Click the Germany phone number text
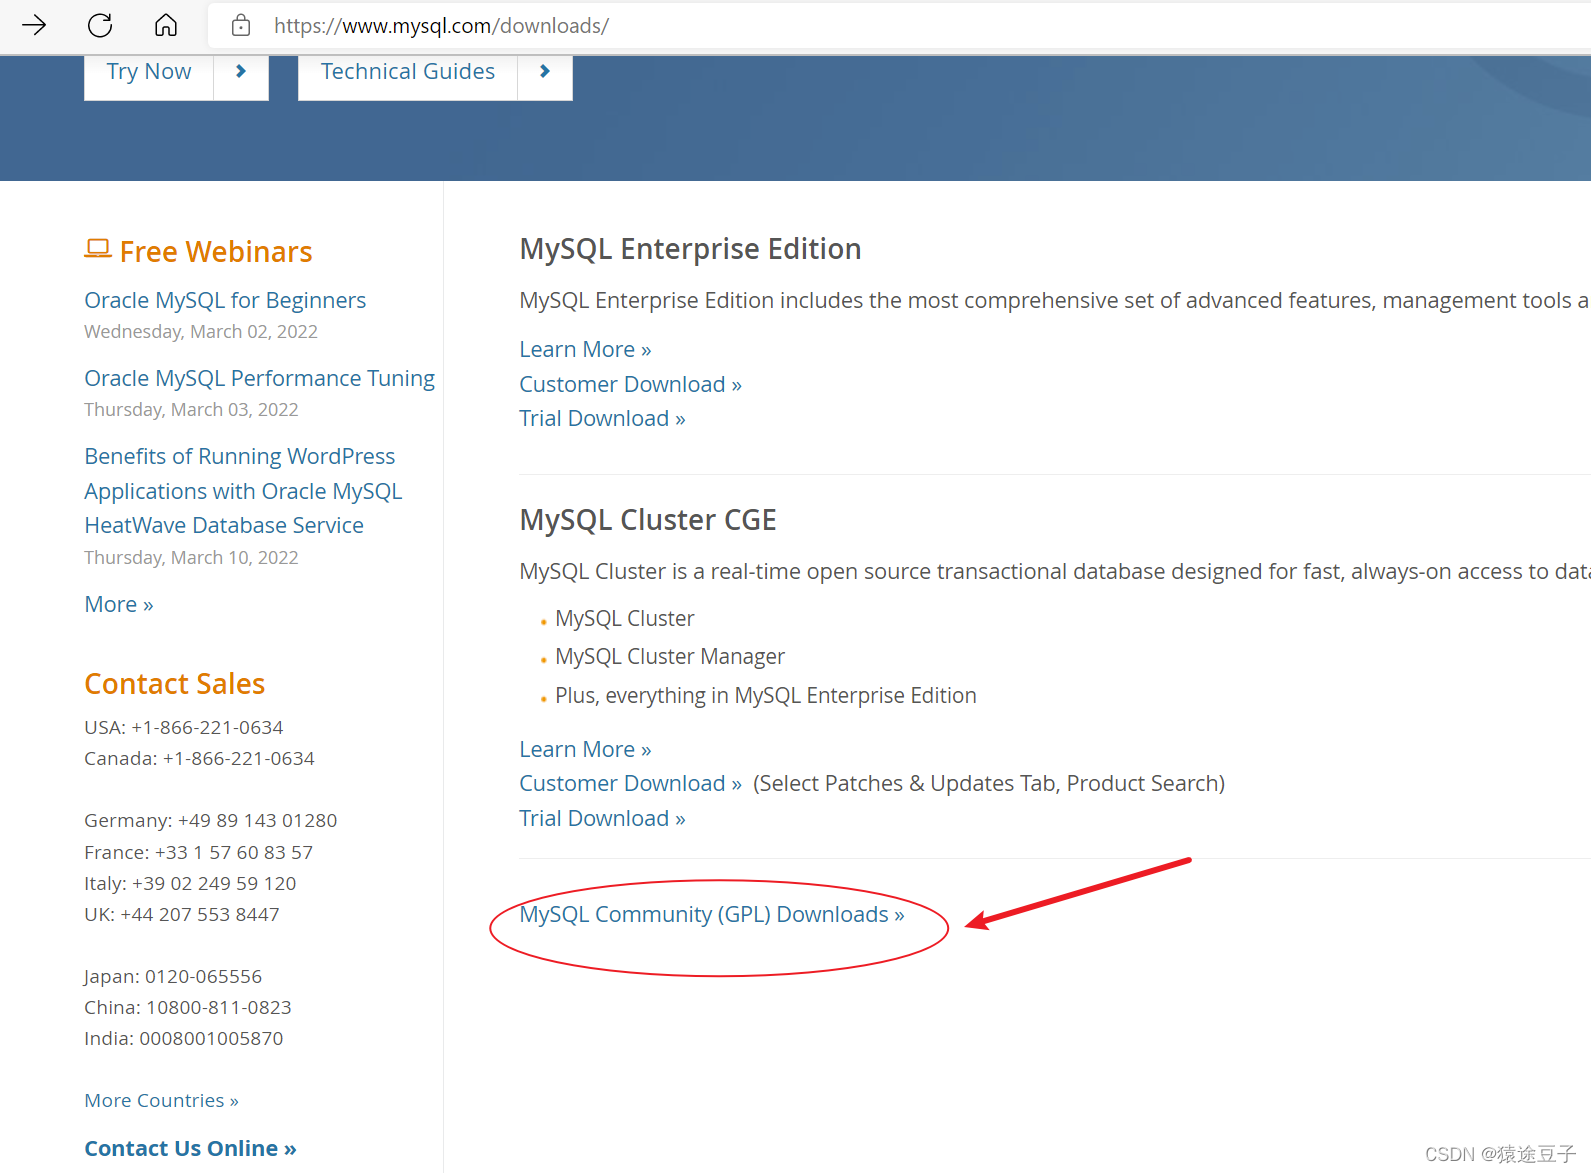The width and height of the screenshot is (1591, 1173). click(211, 820)
